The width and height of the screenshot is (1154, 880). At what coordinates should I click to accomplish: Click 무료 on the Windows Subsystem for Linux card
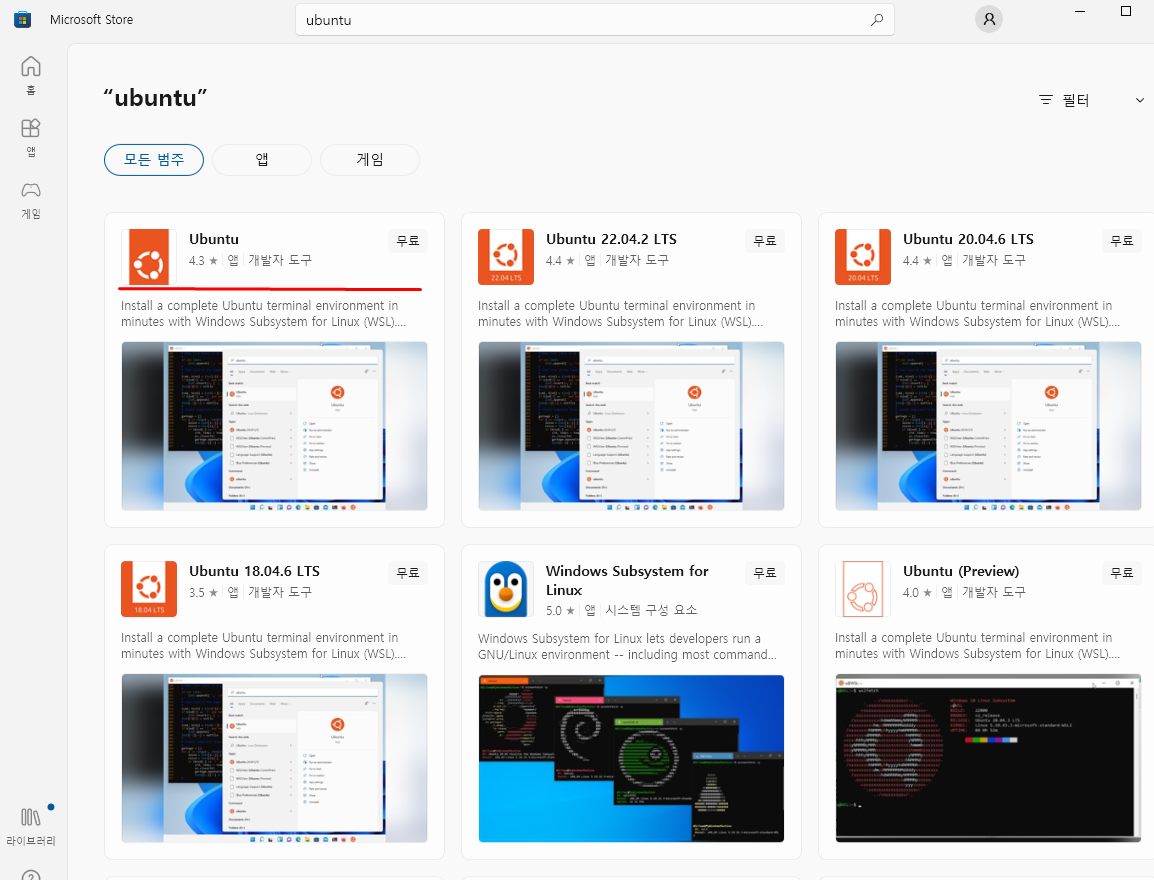tap(765, 572)
